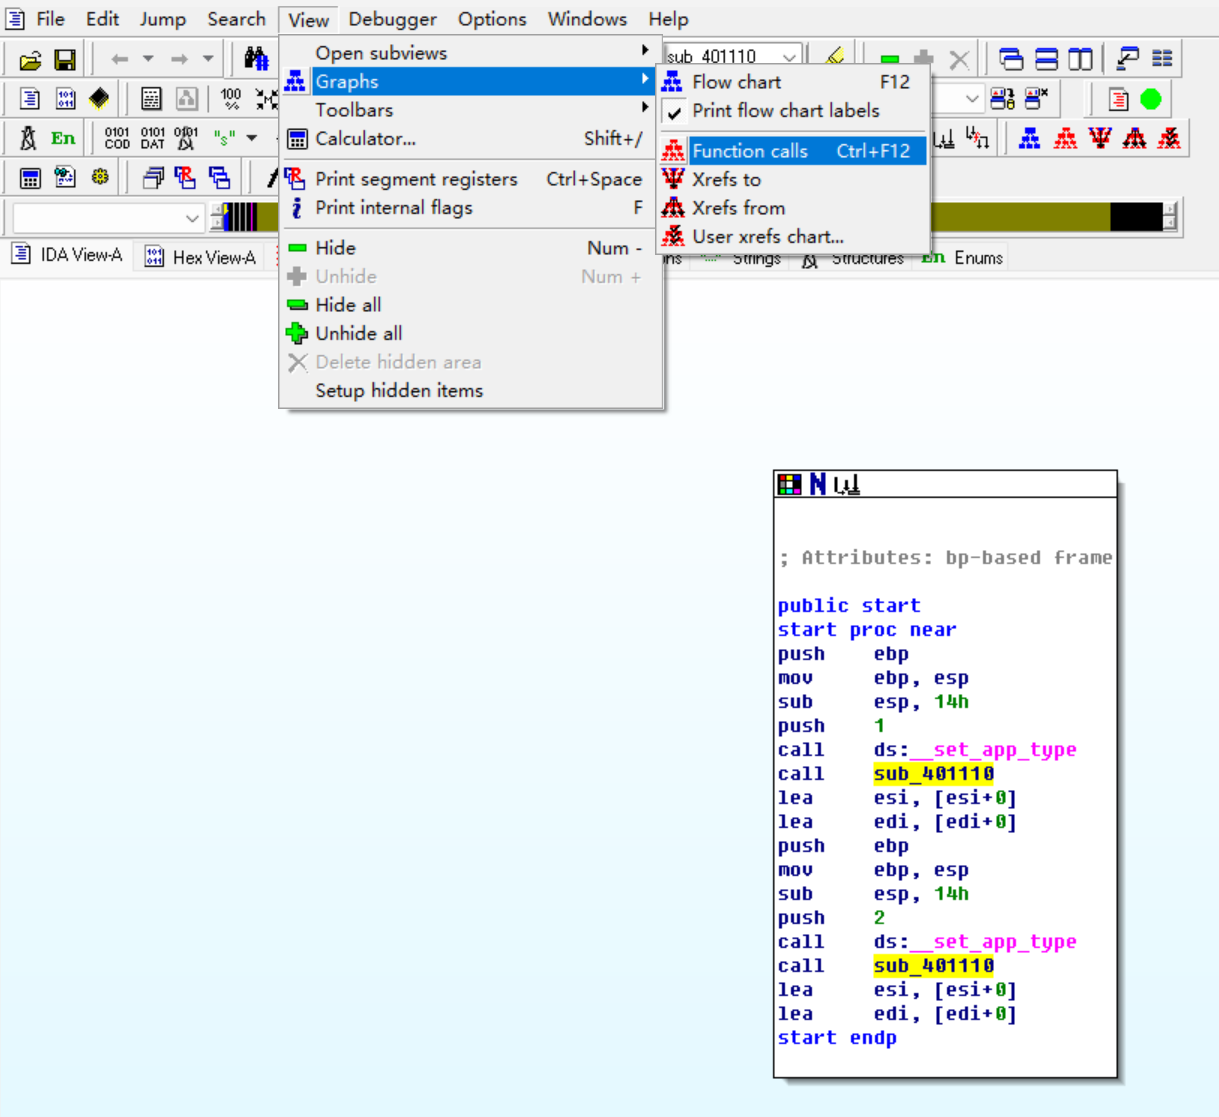Click the calculator toolbar icon
Screen dimensions: 1219x1117
click(x=30, y=178)
